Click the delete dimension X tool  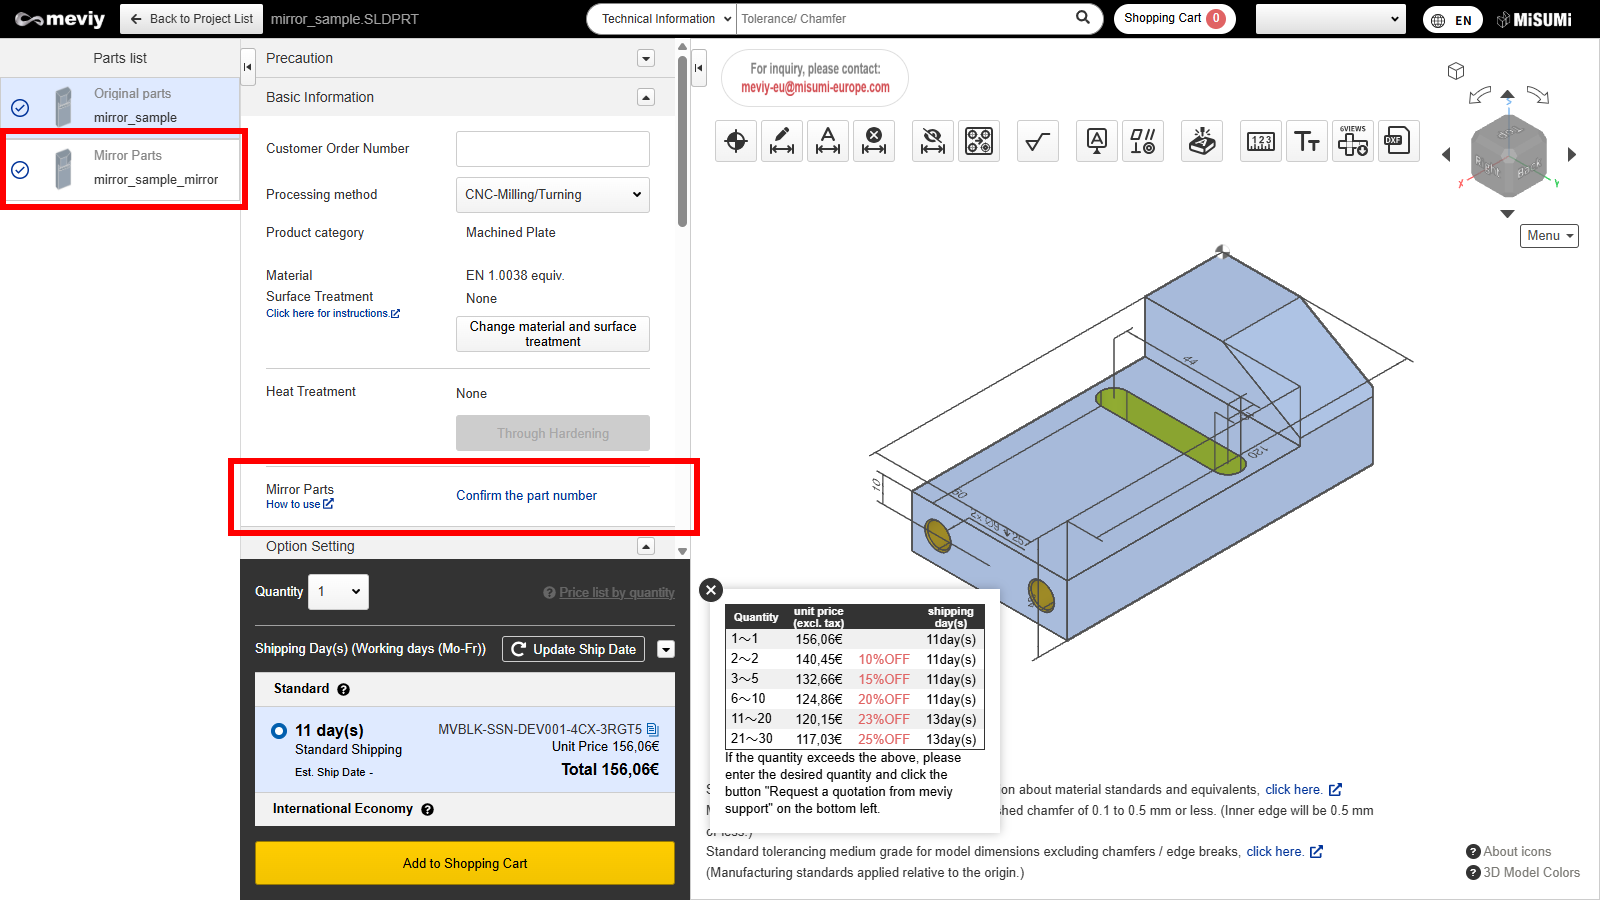874,142
